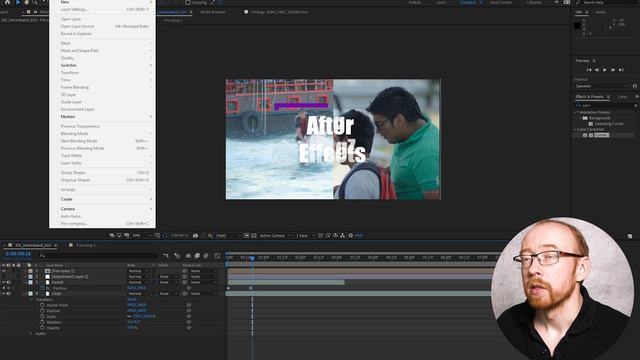Open the graph editor icon
This screenshot has width=640, height=360.
coord(217,256)
